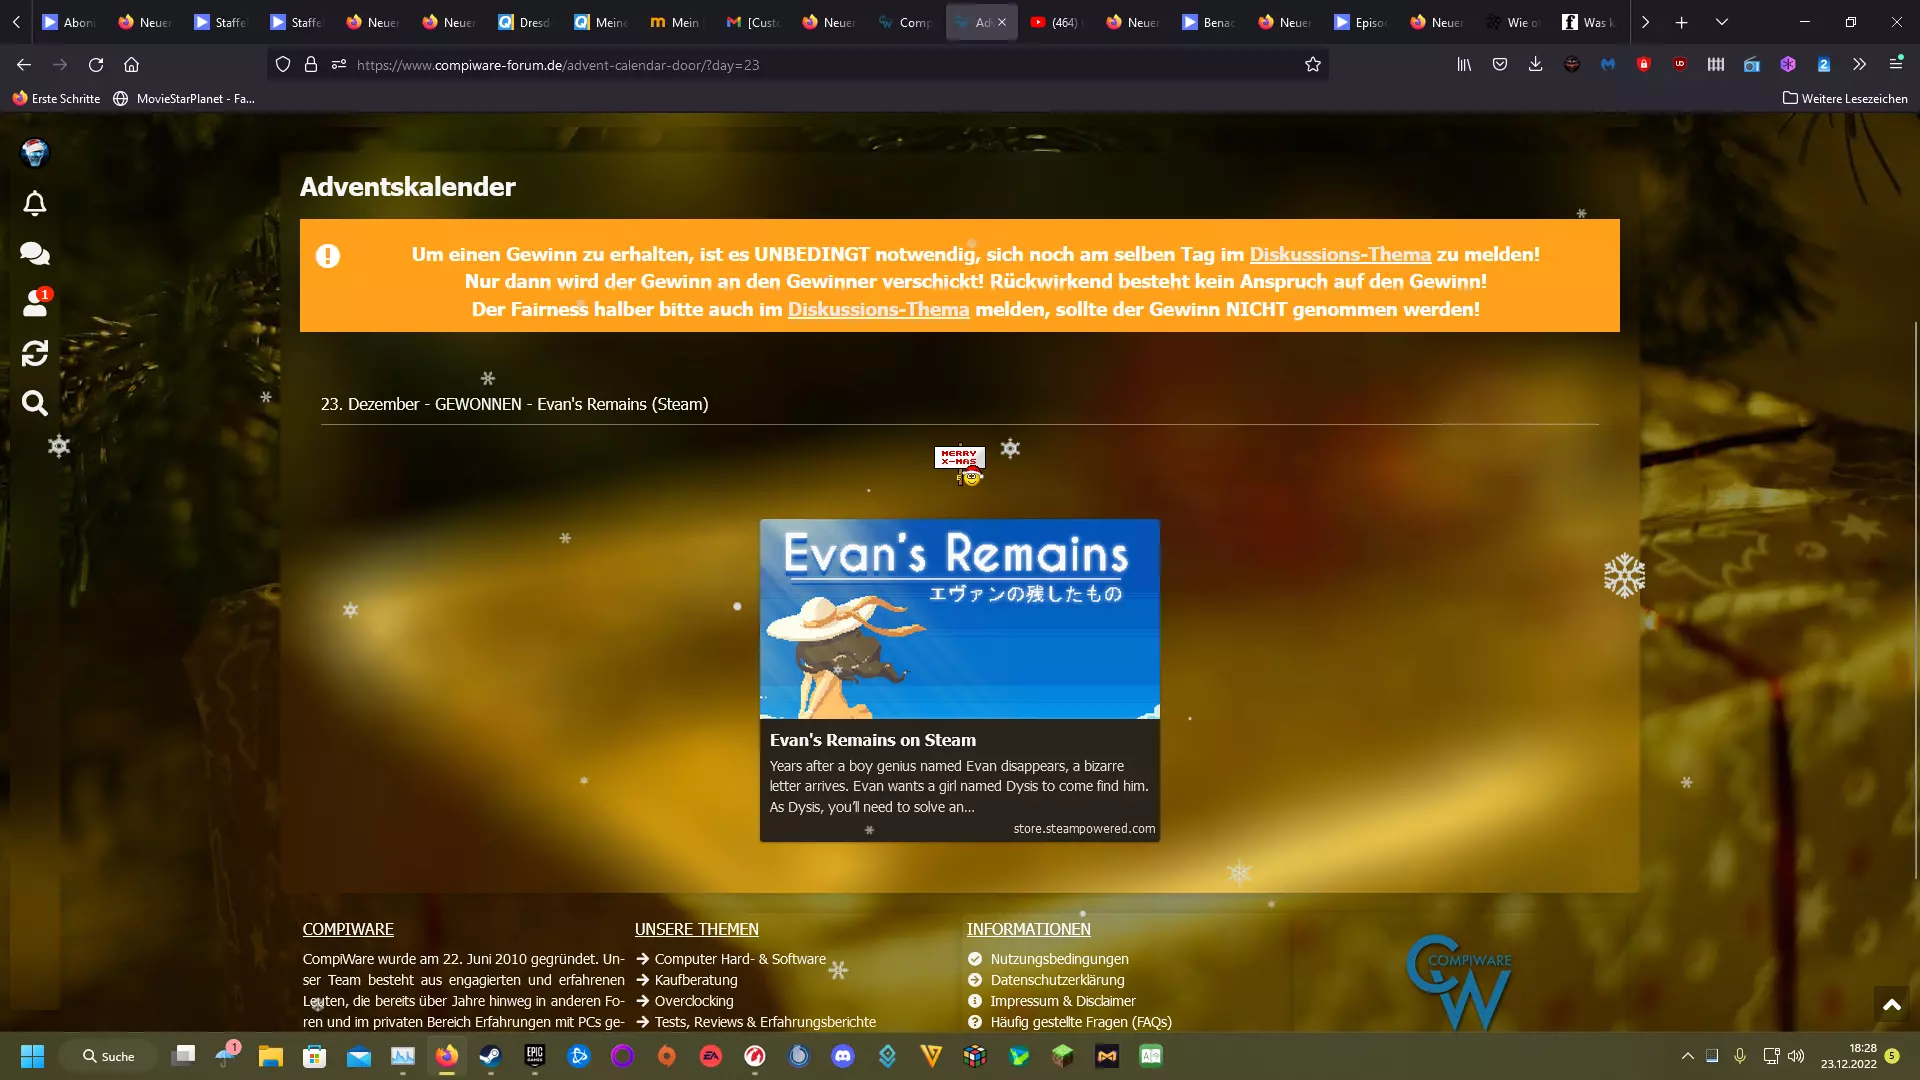Go back to previous page
This screenshot has height=1080, width=1920.
24,65
